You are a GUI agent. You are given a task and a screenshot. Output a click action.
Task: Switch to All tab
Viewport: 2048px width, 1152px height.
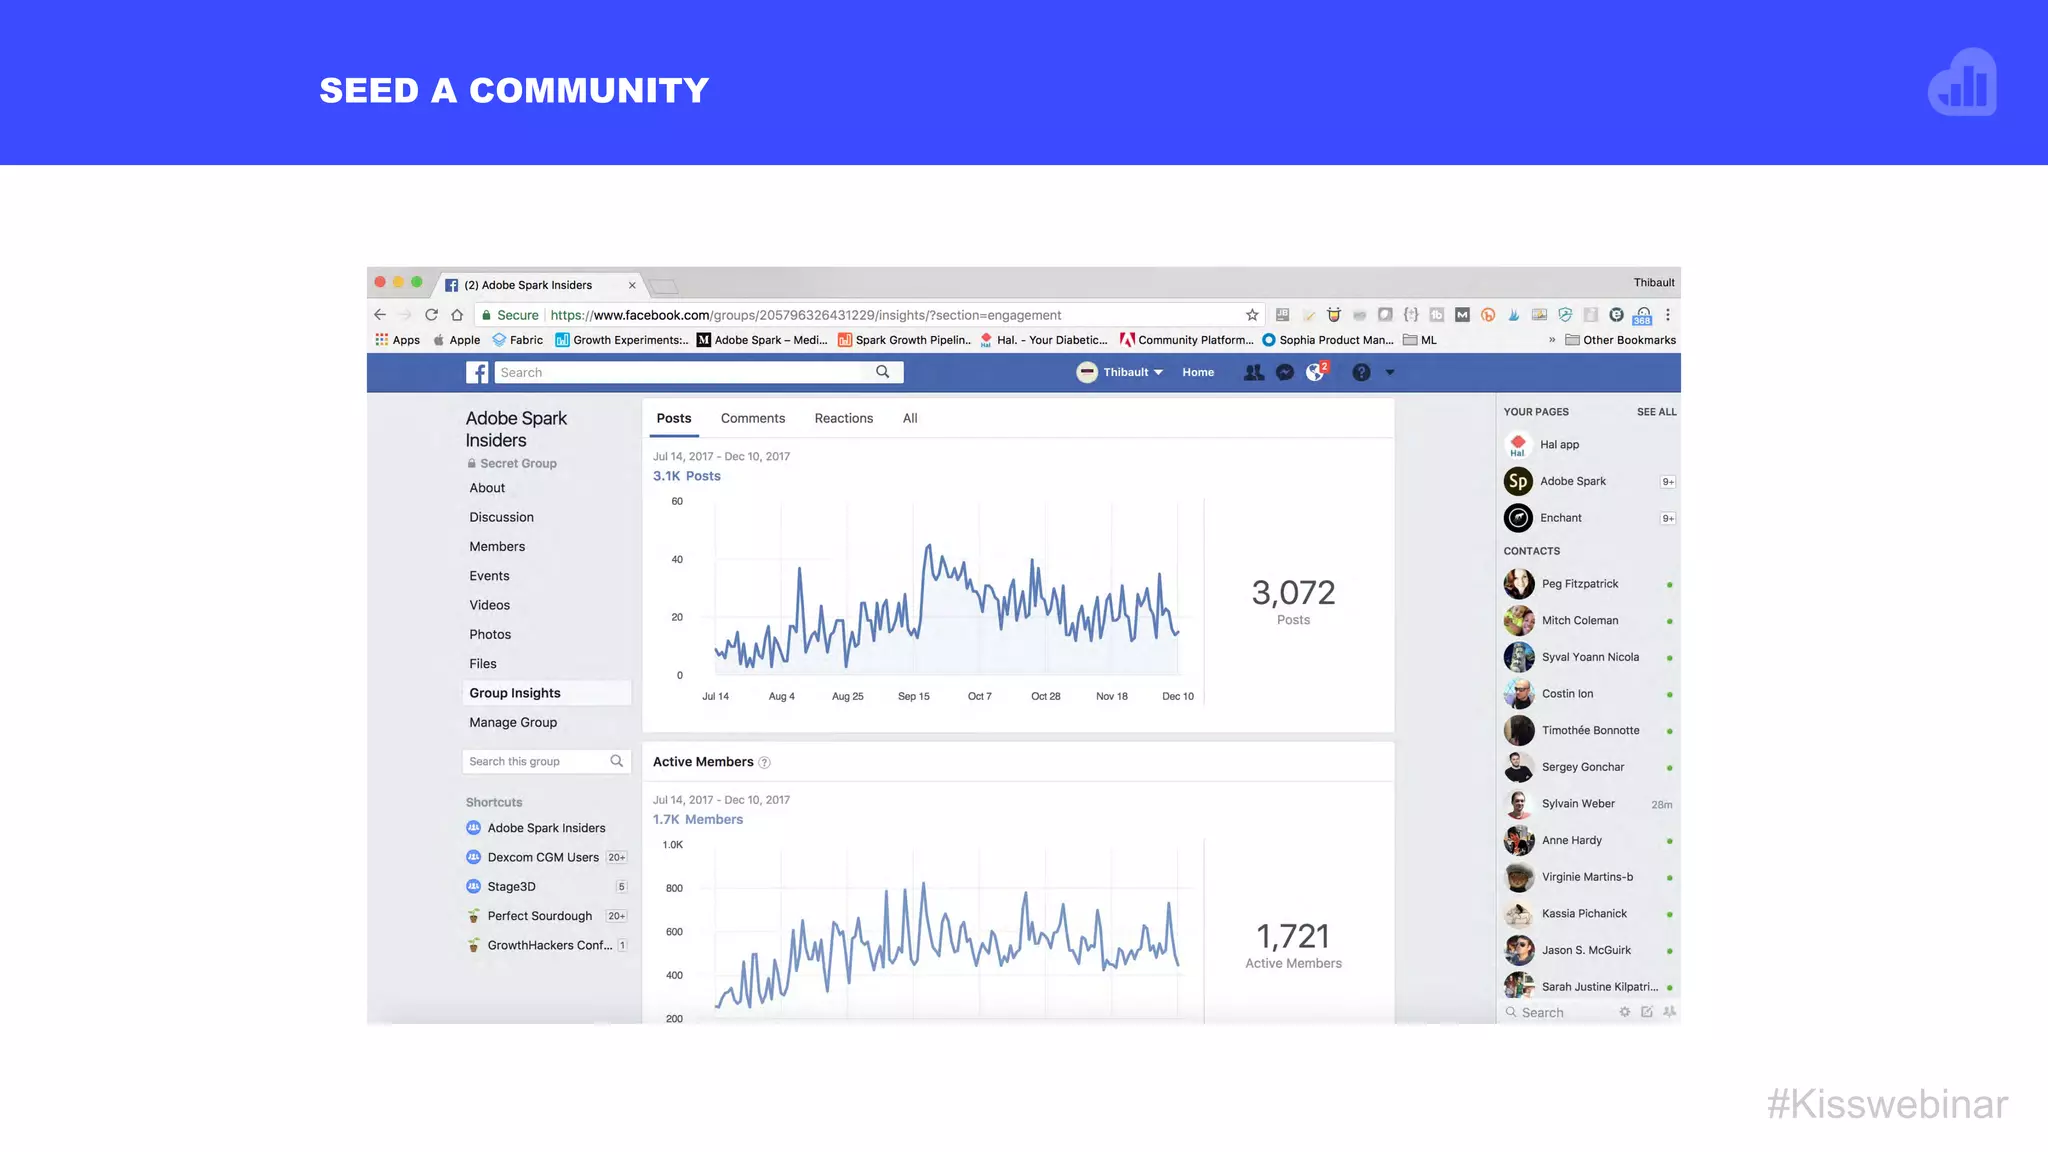click(910, 418)
